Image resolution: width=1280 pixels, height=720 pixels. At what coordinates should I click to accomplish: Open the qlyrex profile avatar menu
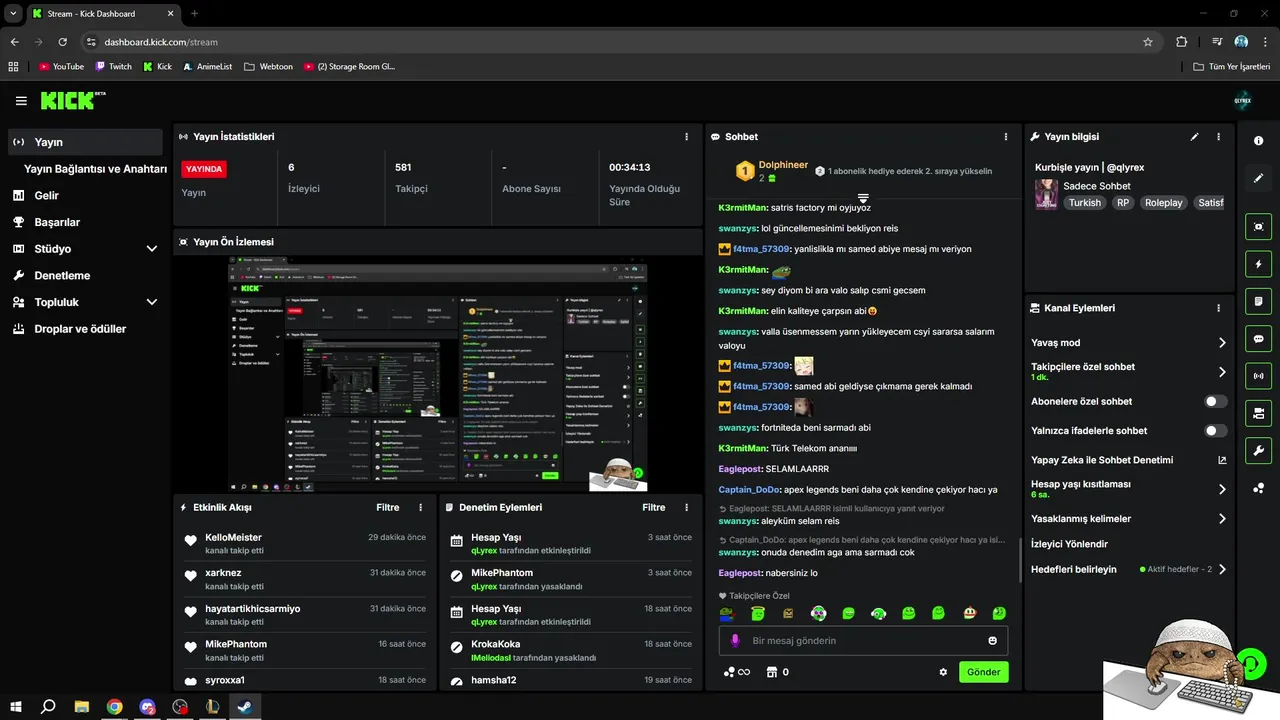(x=1243, y=100)
